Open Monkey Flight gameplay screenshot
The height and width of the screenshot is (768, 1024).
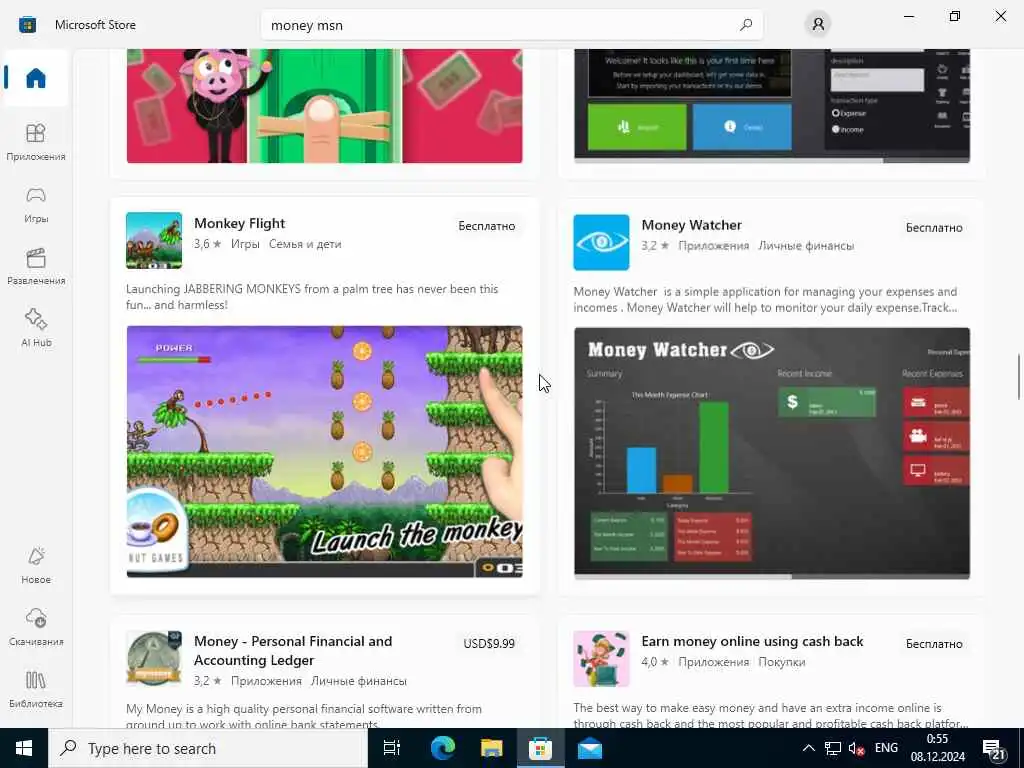click(325, 451)
